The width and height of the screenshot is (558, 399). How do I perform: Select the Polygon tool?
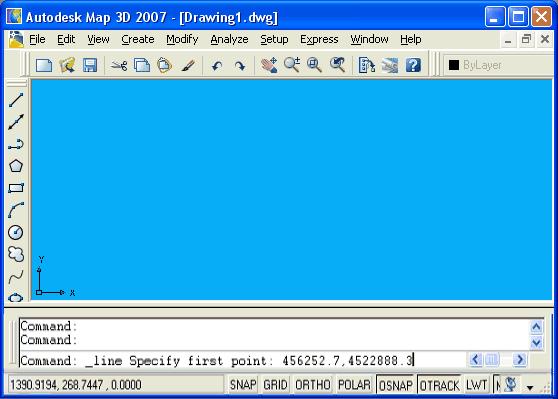pos(16,166)
